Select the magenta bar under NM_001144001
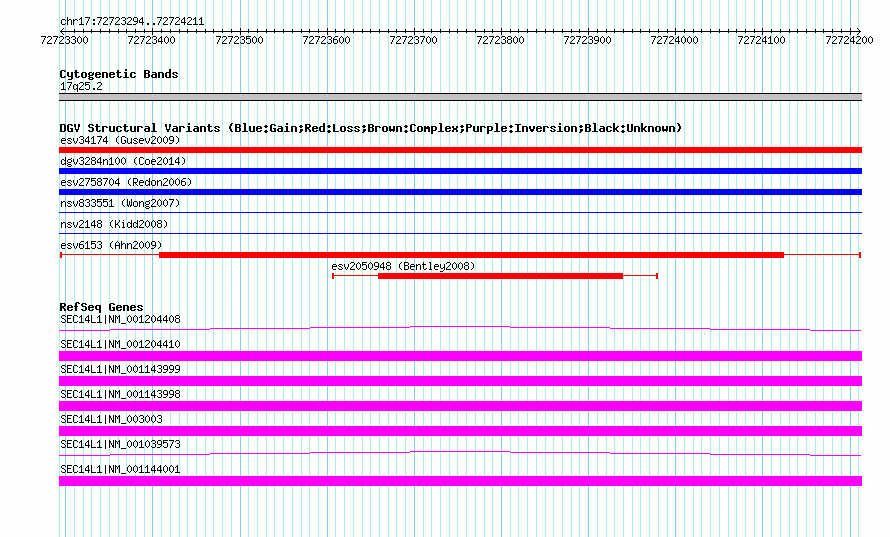Screen dimensions: 890x537 click(x=460, y=481)
